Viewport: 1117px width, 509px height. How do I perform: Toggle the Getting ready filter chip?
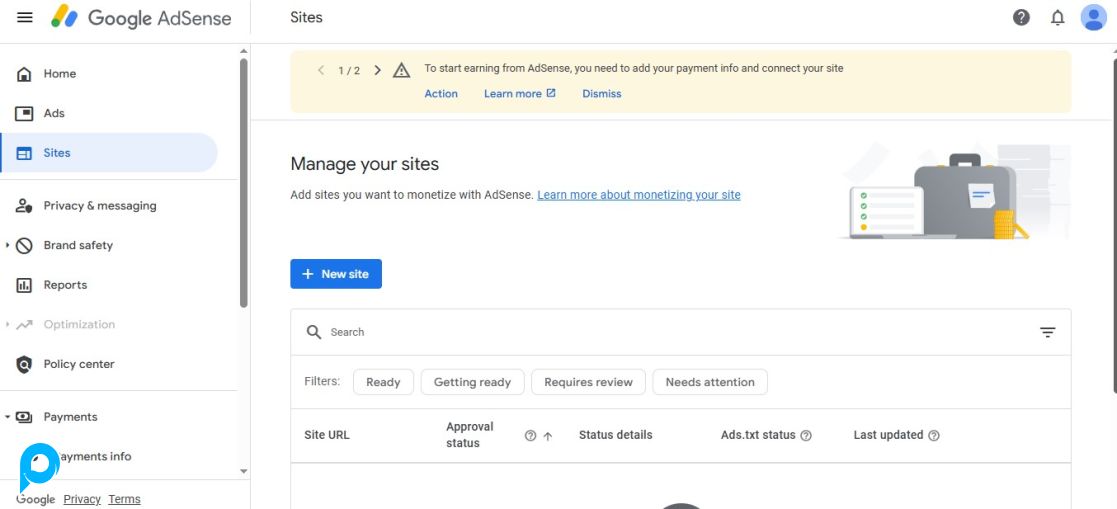coord(472,382)
